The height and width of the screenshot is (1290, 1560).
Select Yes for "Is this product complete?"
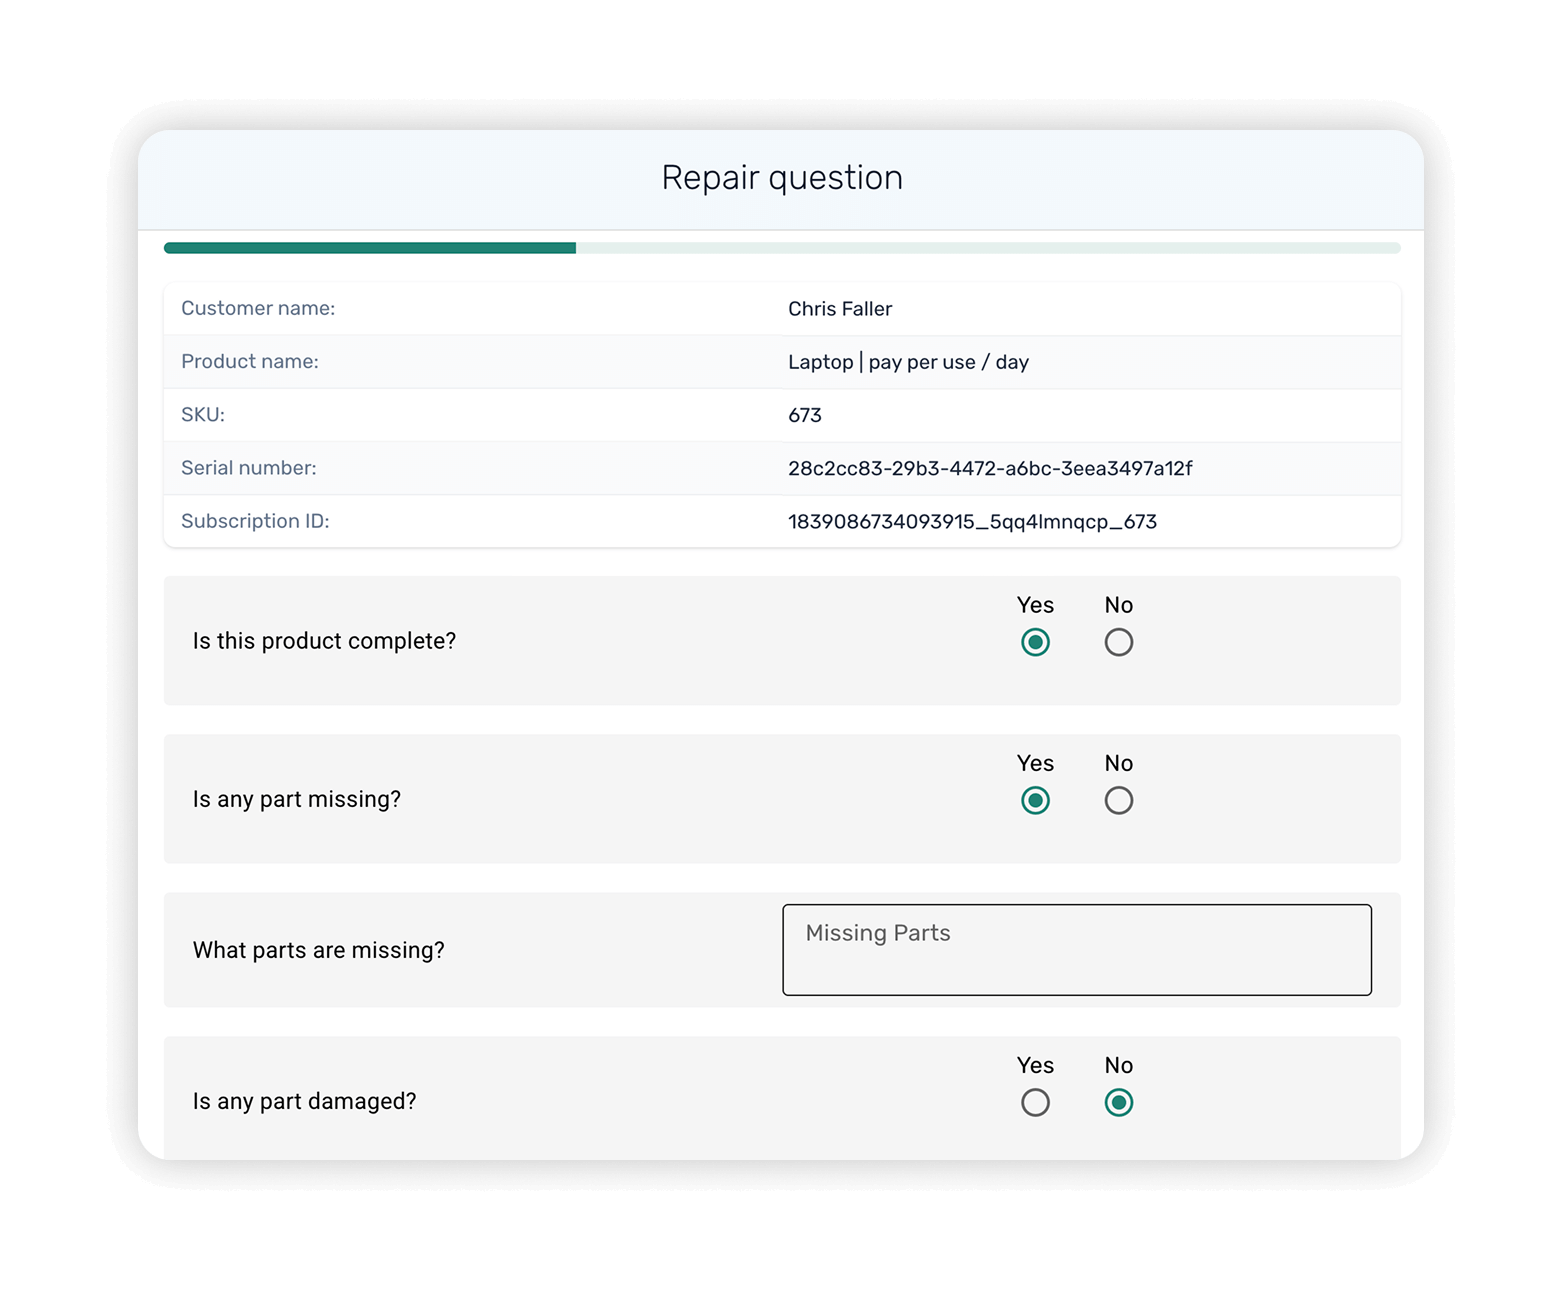coord(1036,642)
